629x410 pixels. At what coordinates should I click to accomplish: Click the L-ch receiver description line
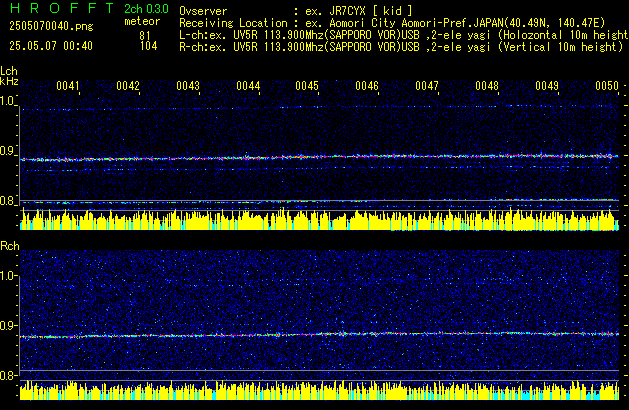404,35
